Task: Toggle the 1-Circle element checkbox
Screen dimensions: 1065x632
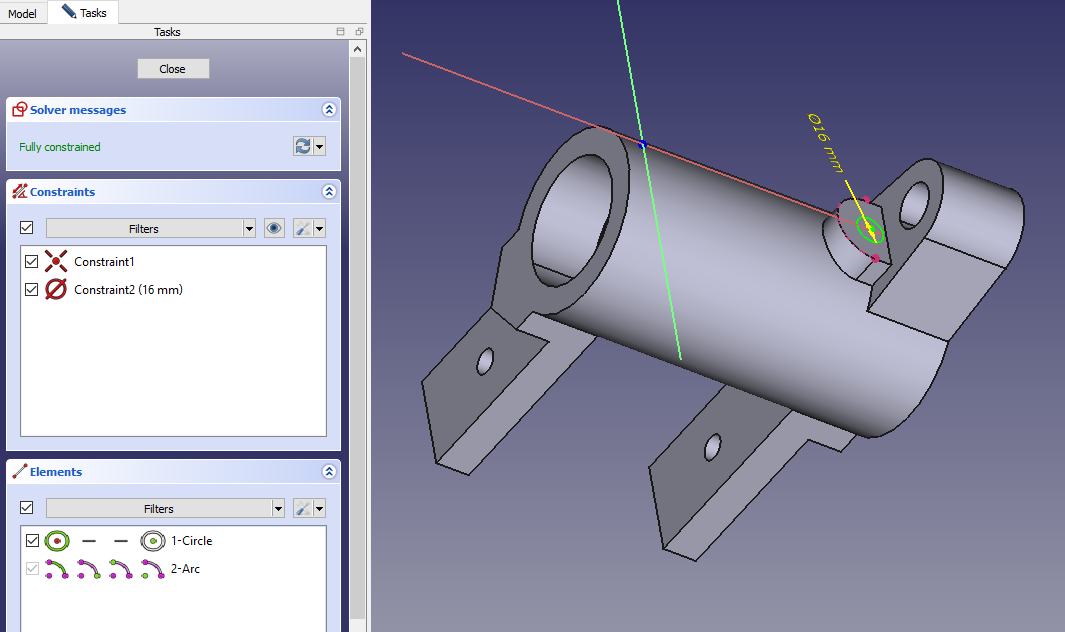Action: [31, 541]
